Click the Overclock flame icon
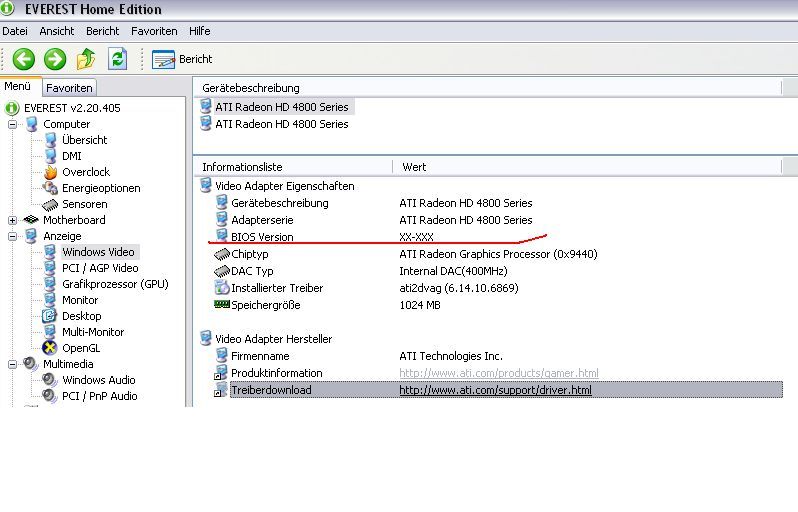This screenshot has height=512, width=798. point(50,172)
